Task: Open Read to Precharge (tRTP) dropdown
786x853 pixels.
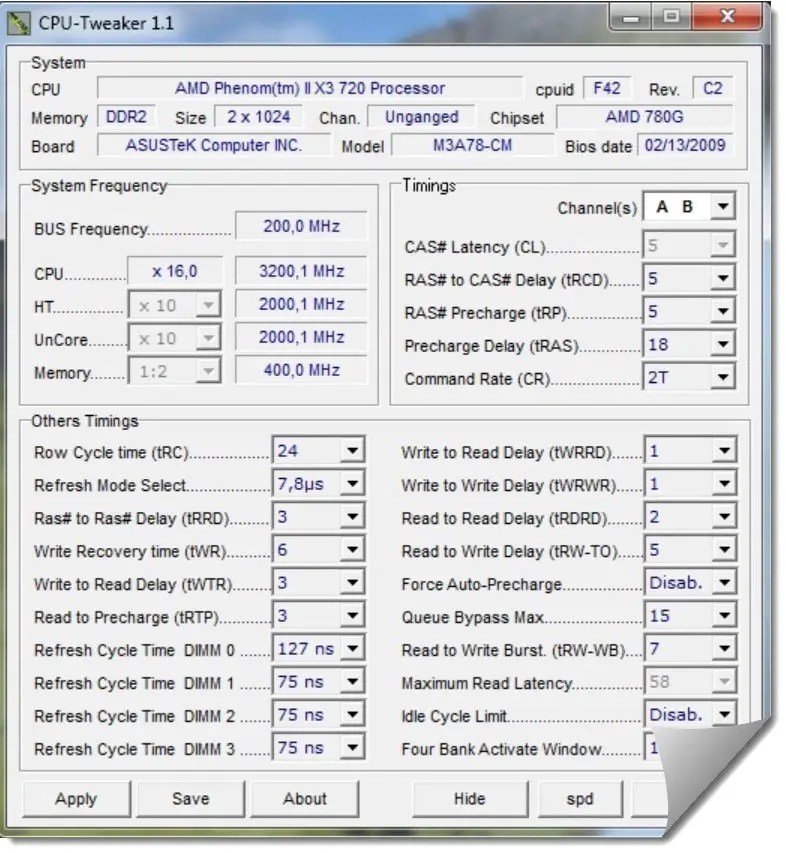Action: (x=318, y=616)
